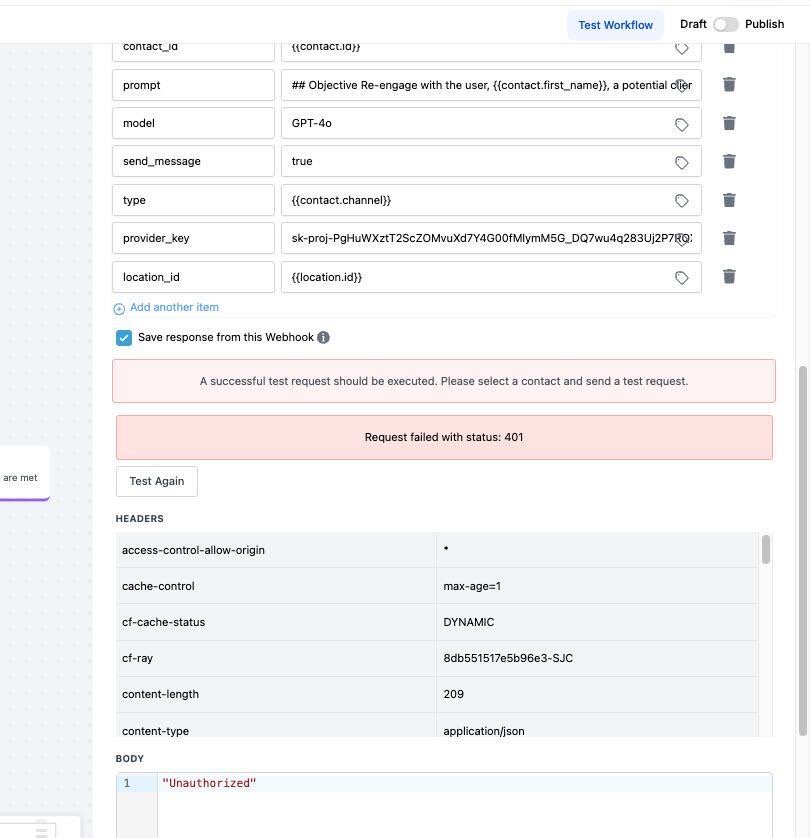Click the provider_key value field
Image resolution: width=810 pixels, height=838 pixels.
pyautogui.click(x=480, y=238)
